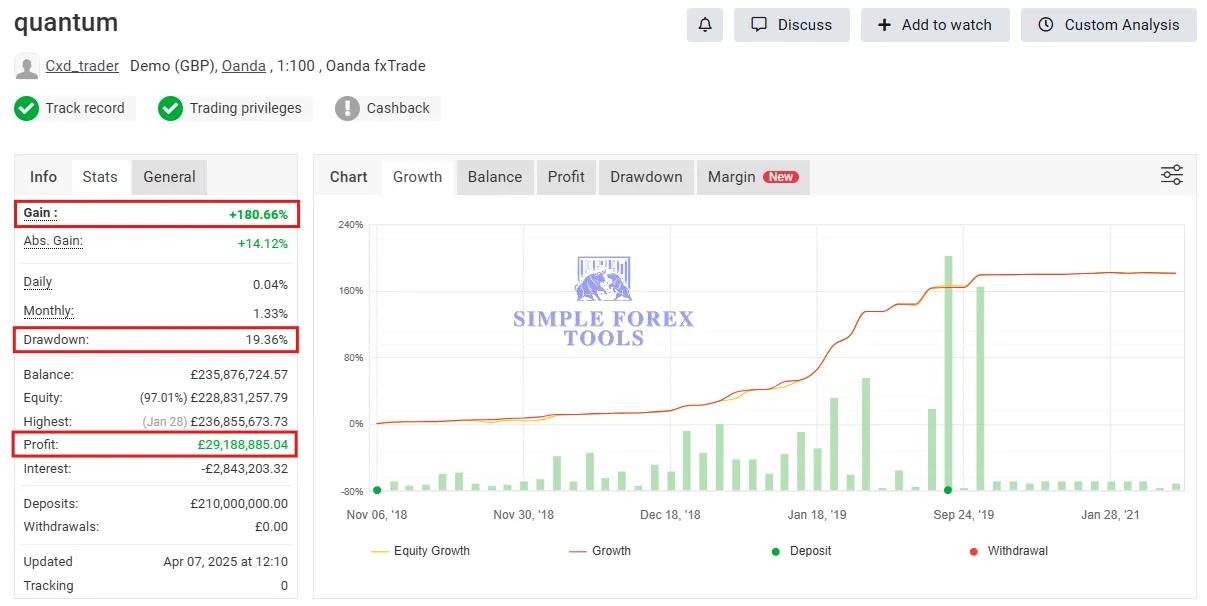This screenshot has width=1207, height=606.
Task: Switch to the Stats tab
Action: tap(100, 177)
